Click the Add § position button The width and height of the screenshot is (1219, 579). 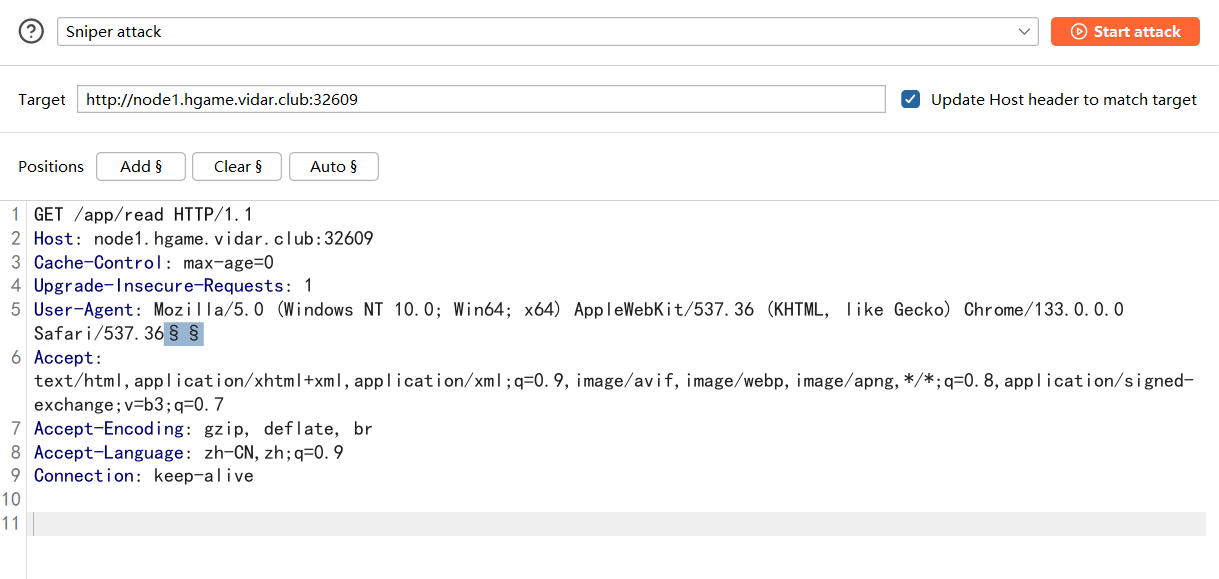141,167
